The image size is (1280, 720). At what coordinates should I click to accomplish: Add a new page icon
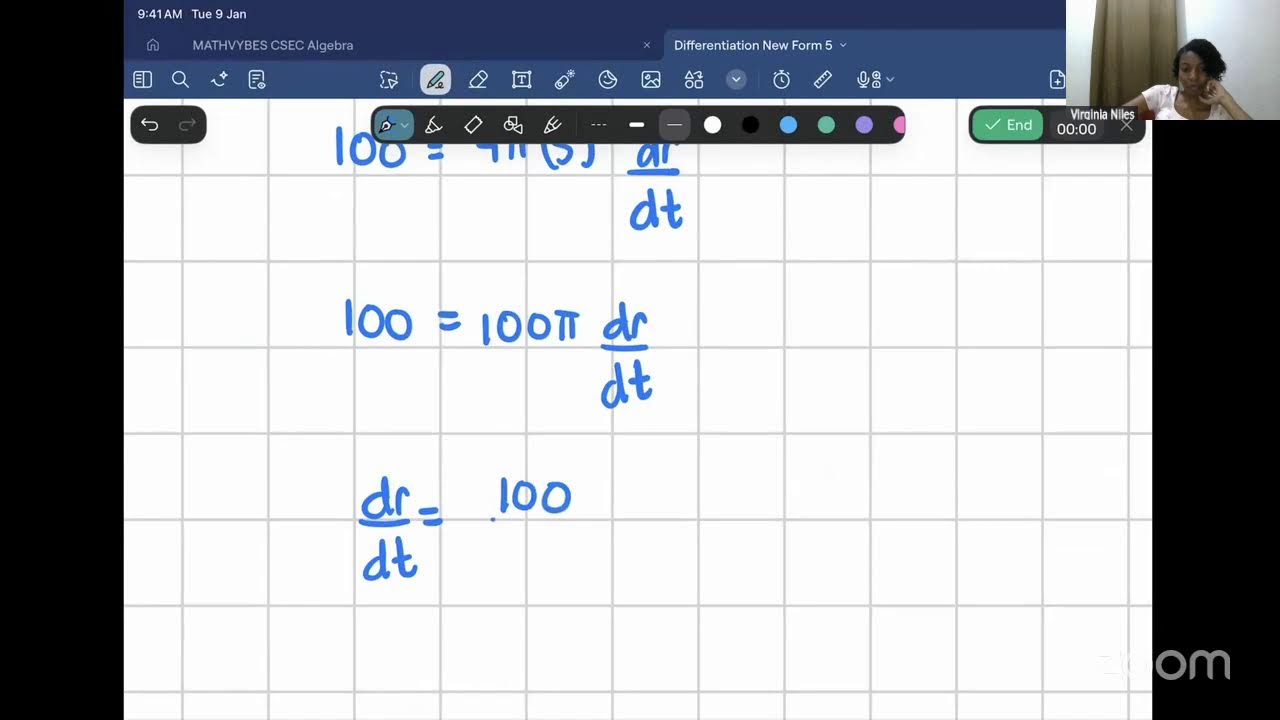click(x=1057, y=80)
